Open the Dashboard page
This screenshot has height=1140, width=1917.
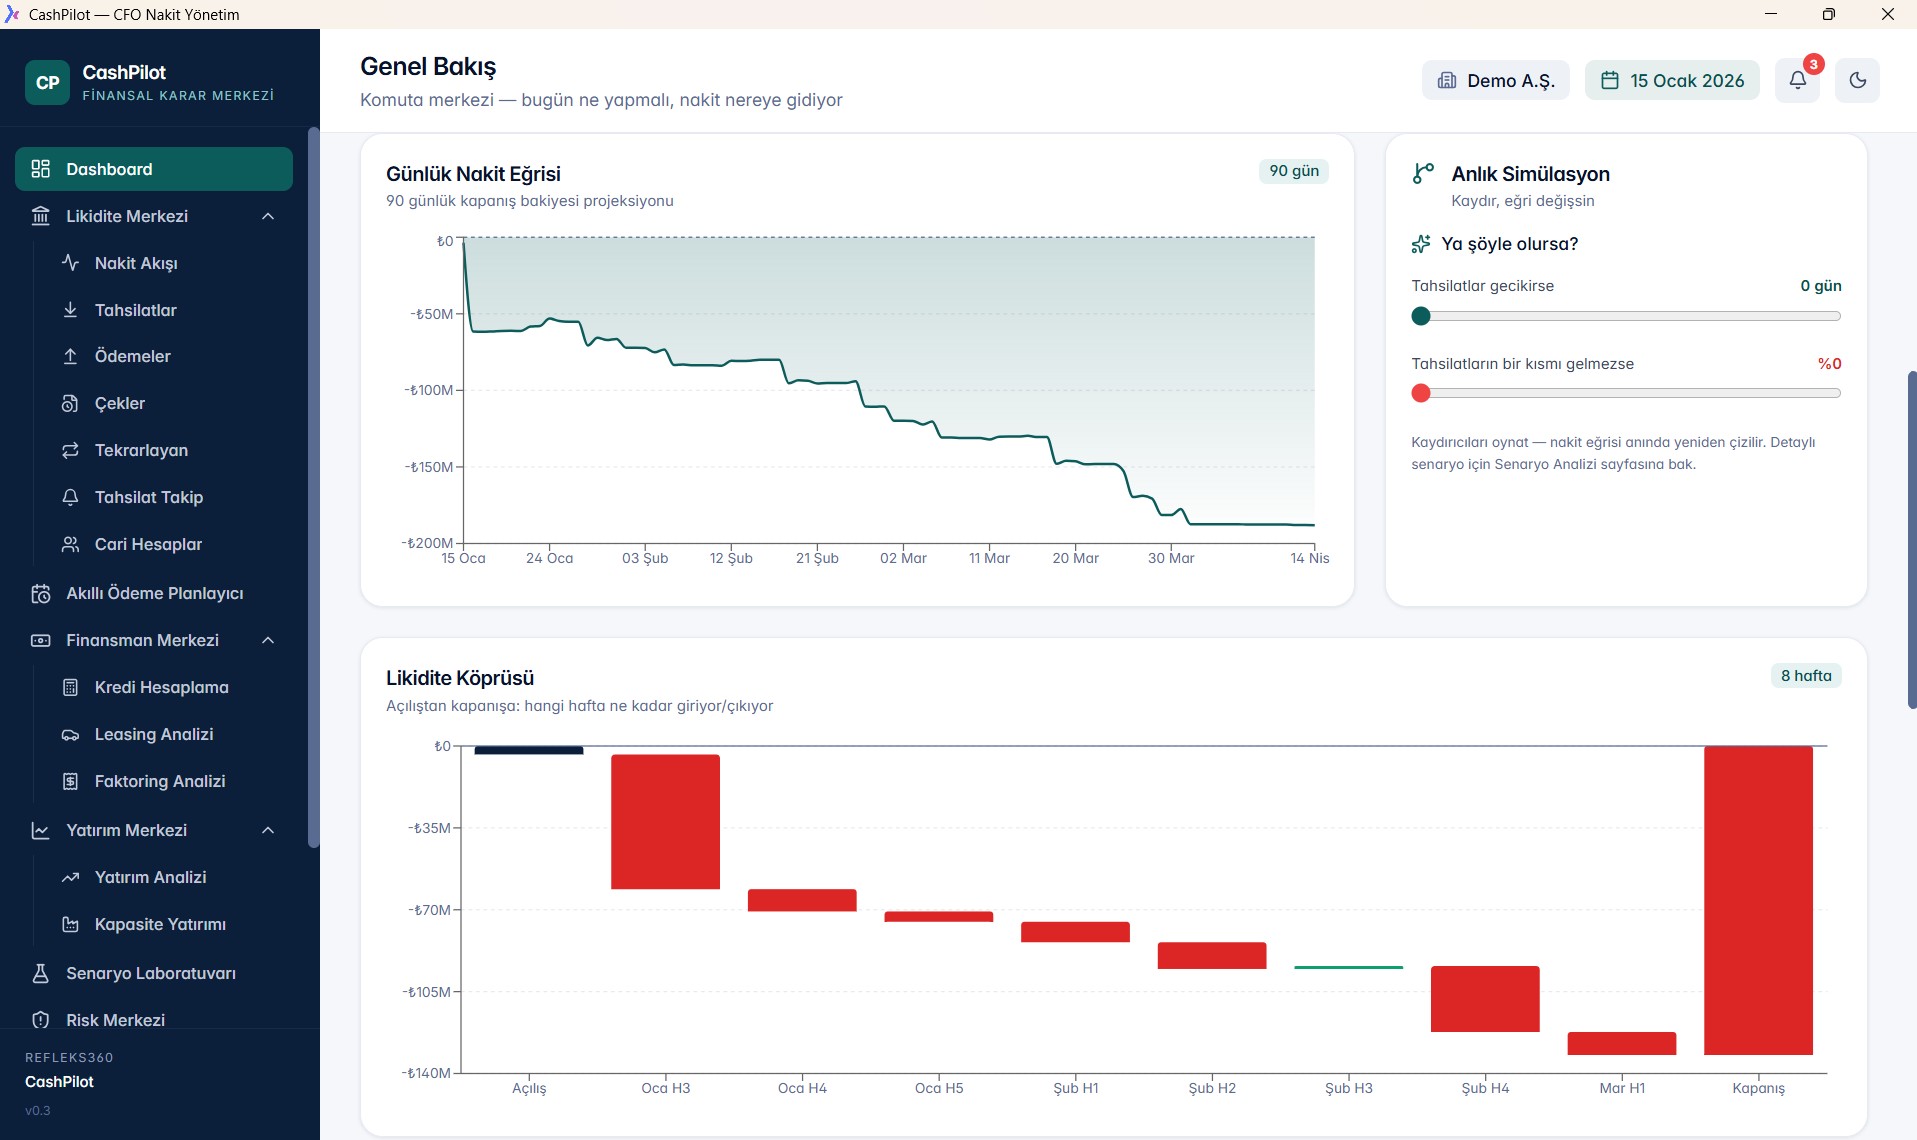pos(154,169)
